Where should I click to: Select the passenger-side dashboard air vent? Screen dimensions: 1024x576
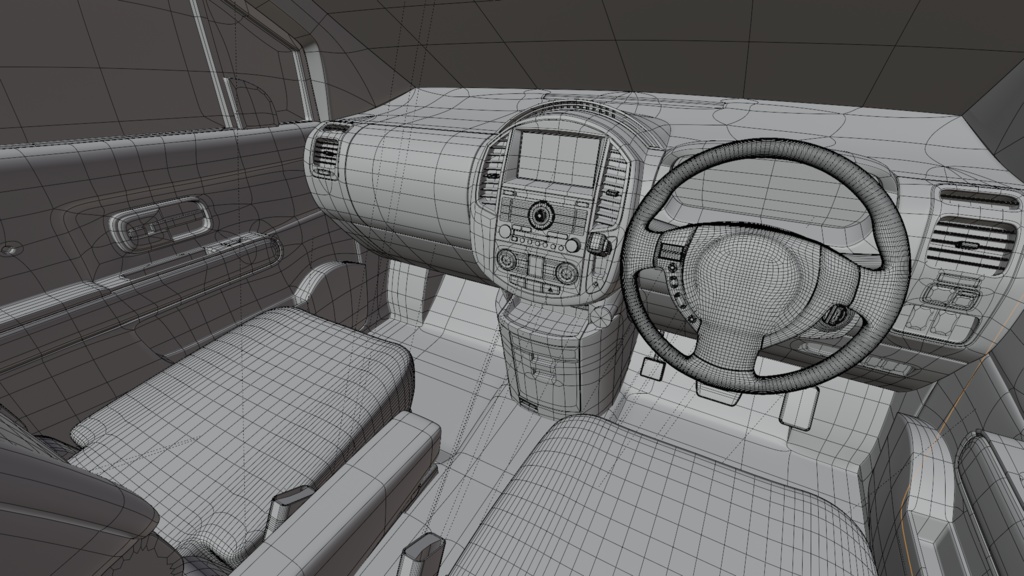pyautogui.click(x=327, y=152)
